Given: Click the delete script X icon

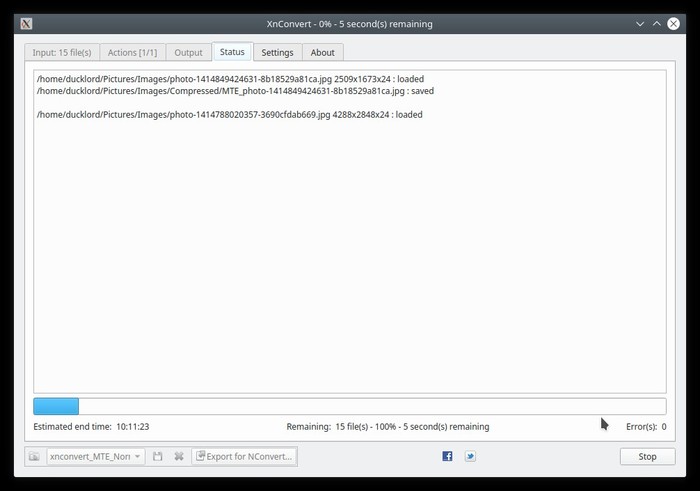Looking at the screenshot, I should [179, 456].
